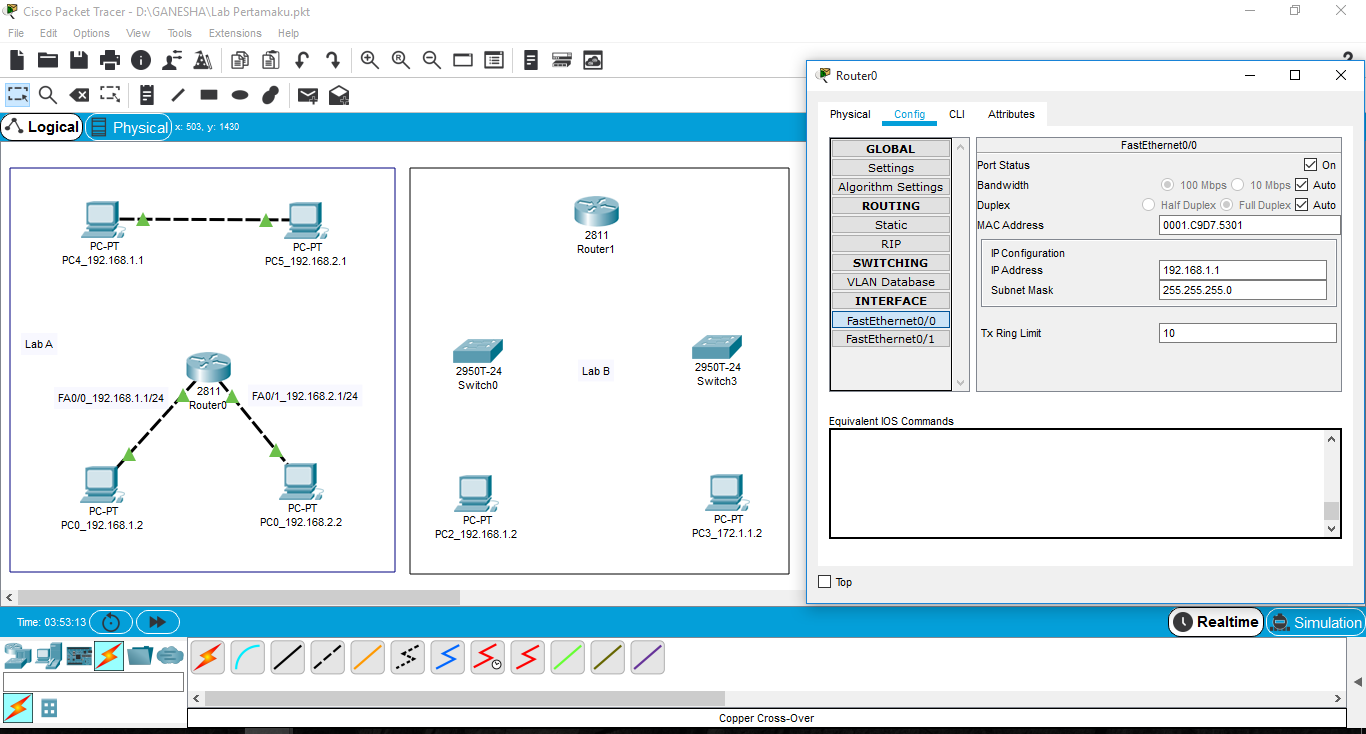Select the 10 Mbps radio button
Screen dimensions: 1366x734
(x=1237, y=185)
